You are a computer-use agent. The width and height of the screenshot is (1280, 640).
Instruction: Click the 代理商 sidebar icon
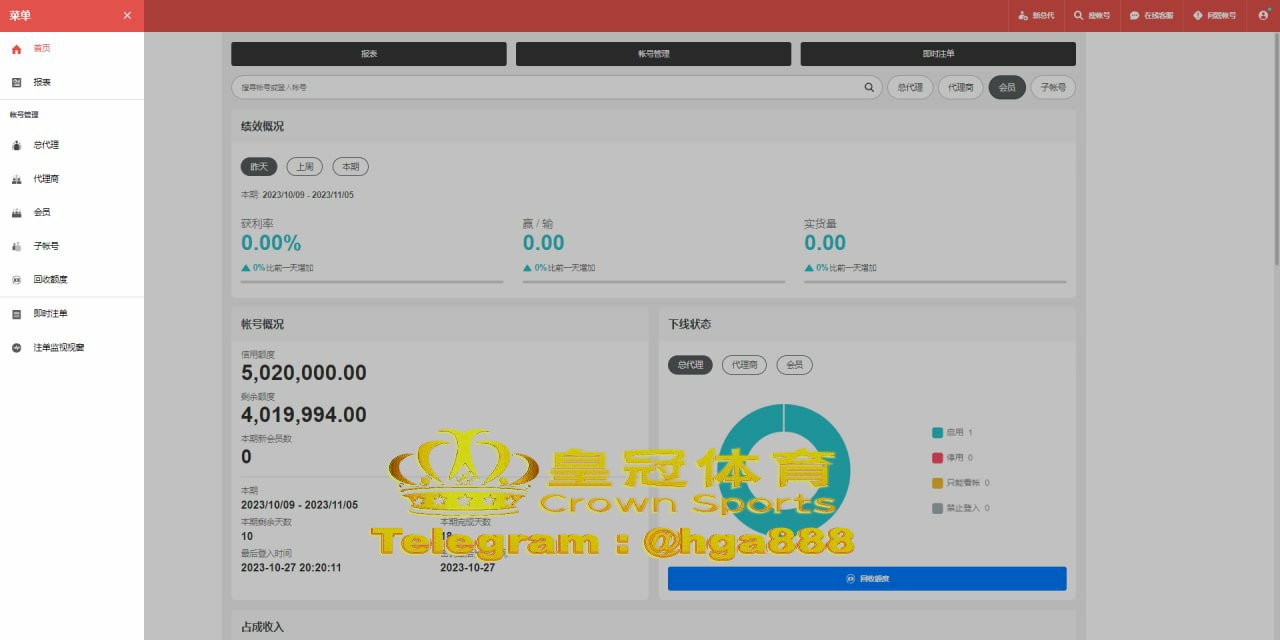click(16, 179)
